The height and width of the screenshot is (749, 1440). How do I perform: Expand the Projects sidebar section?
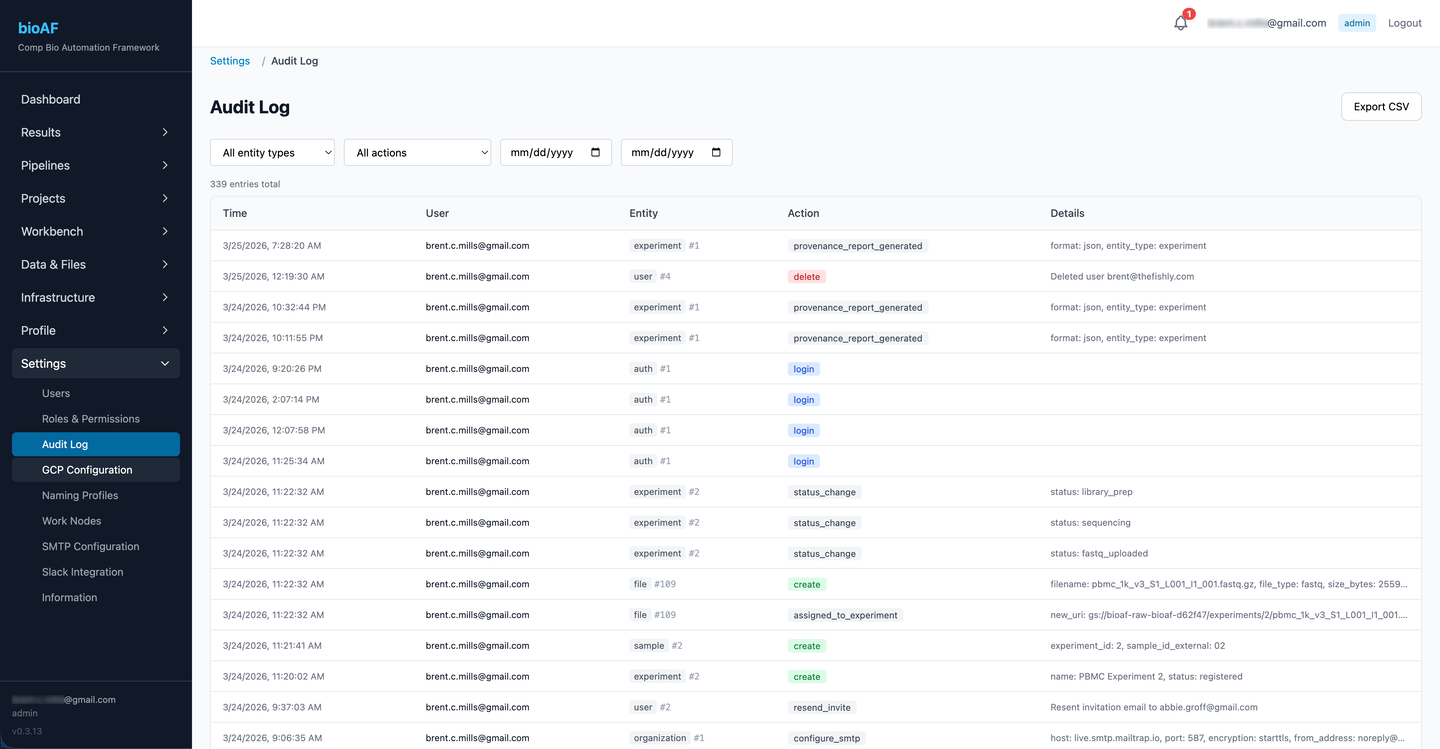(x=96, y=198)
